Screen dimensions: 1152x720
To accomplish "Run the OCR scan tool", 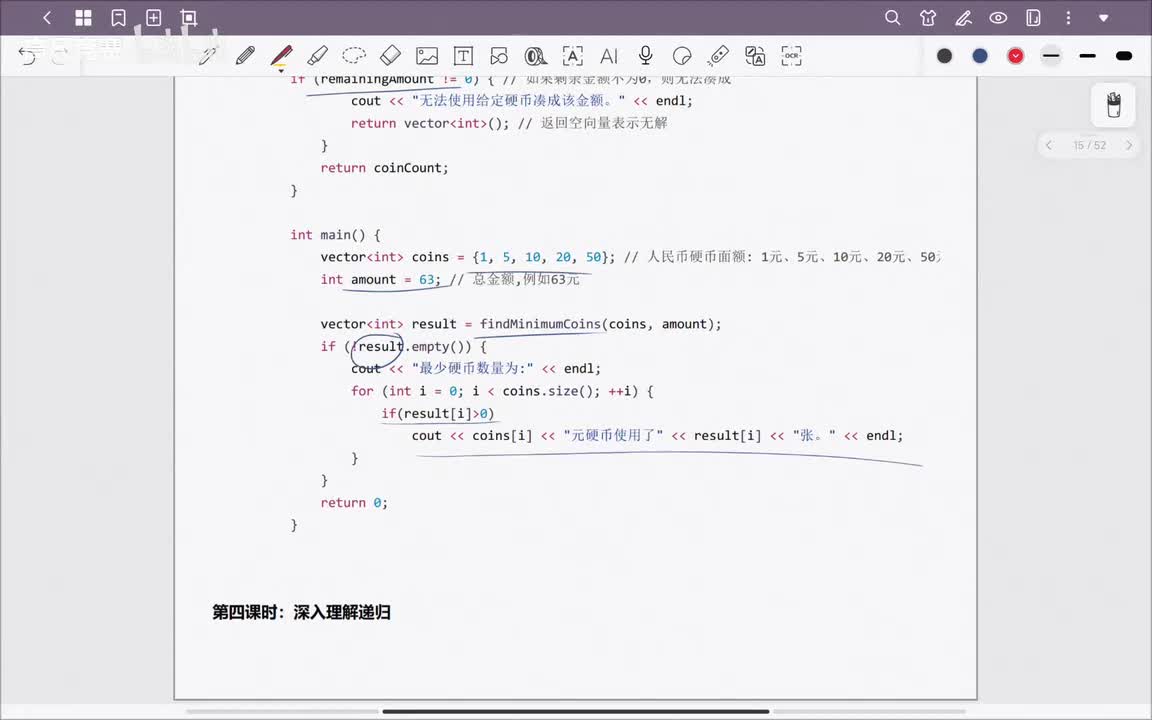I will [791, 56].
